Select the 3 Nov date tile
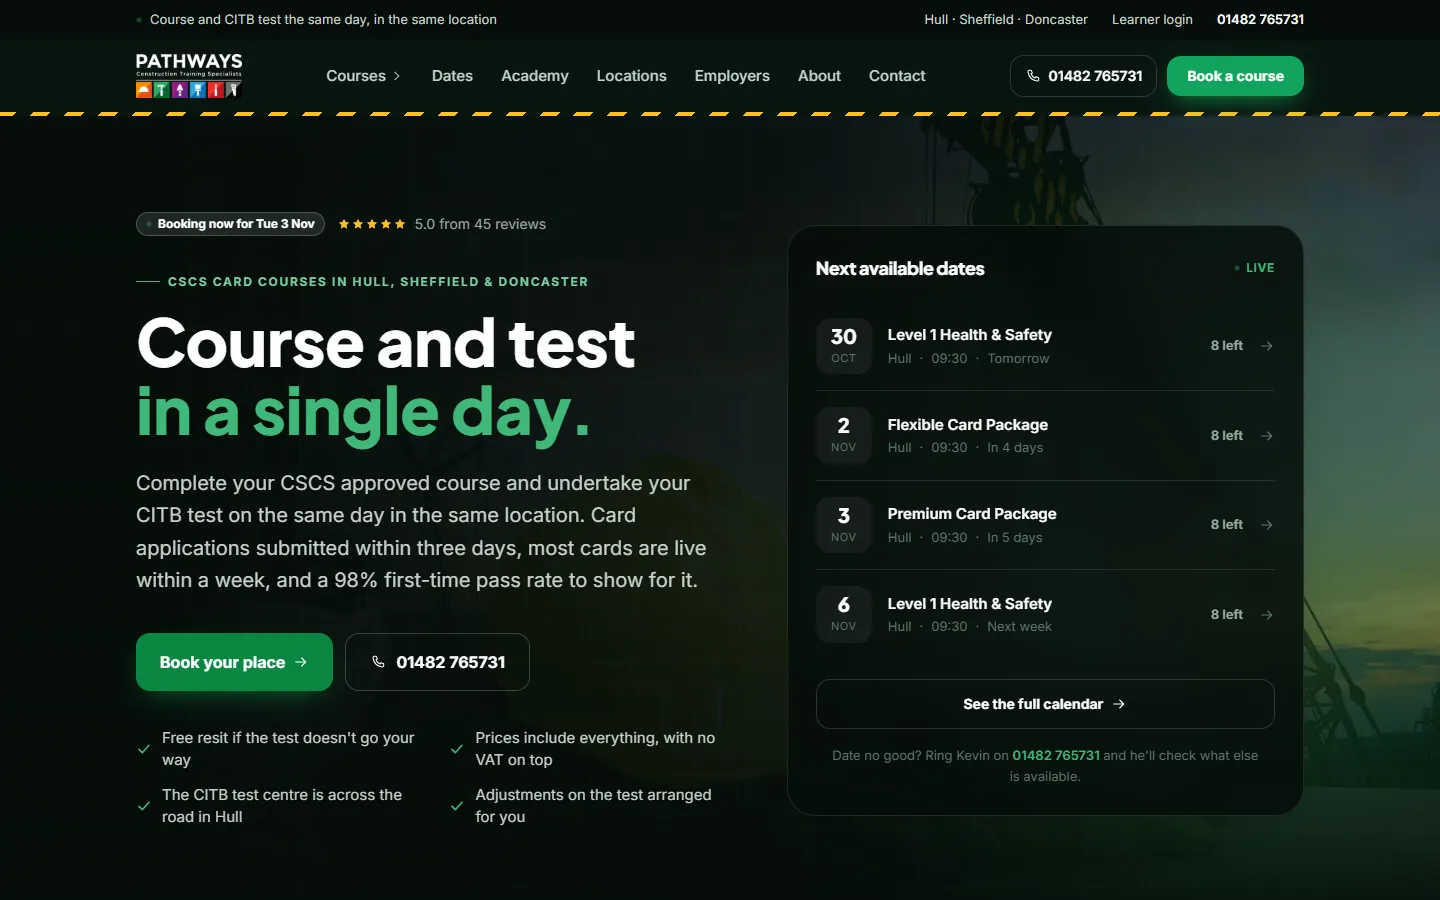The width and height of the screenshot is (1440, 900). (x=843, y=524)
